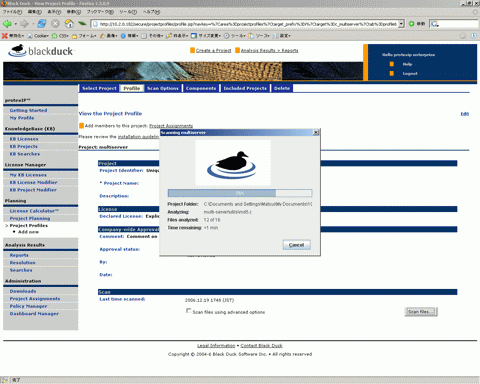480x384 pixels.
Task: Open the ファイル (File) menu
Action: tap(12, 12)
